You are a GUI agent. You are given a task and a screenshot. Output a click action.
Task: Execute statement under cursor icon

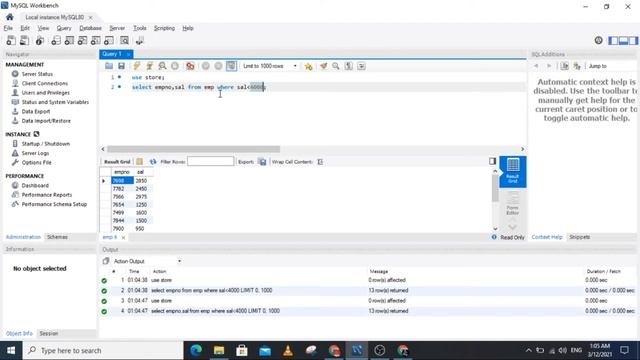[149, 66]
